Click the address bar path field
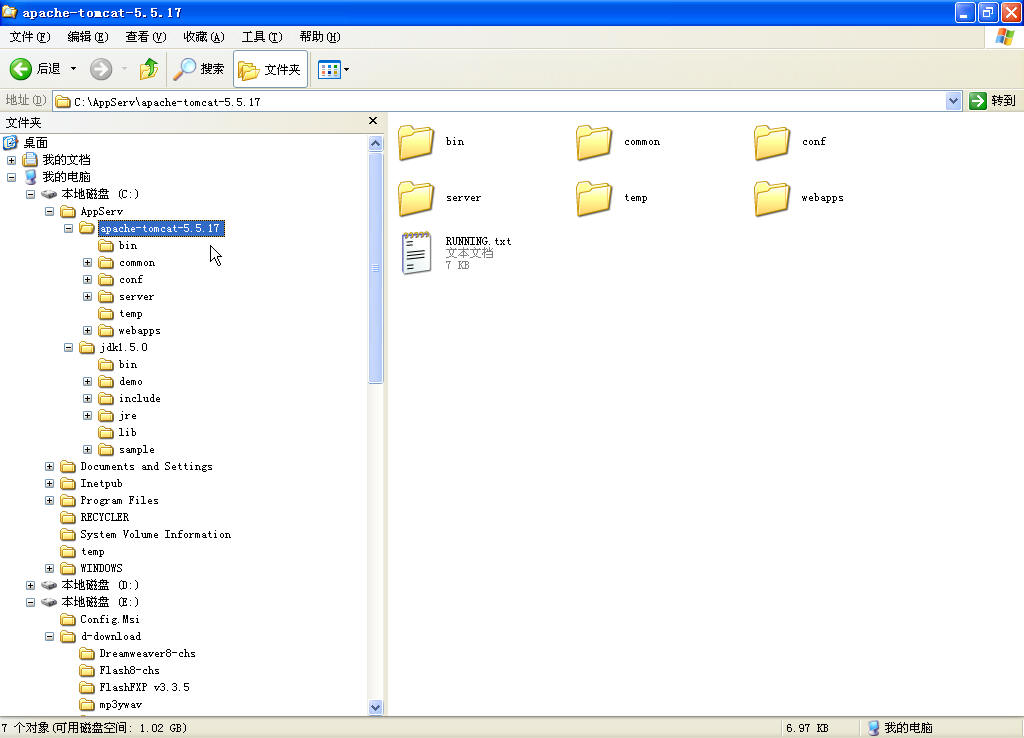This screenshot has width=1024, height=738. tap(499, 102)
